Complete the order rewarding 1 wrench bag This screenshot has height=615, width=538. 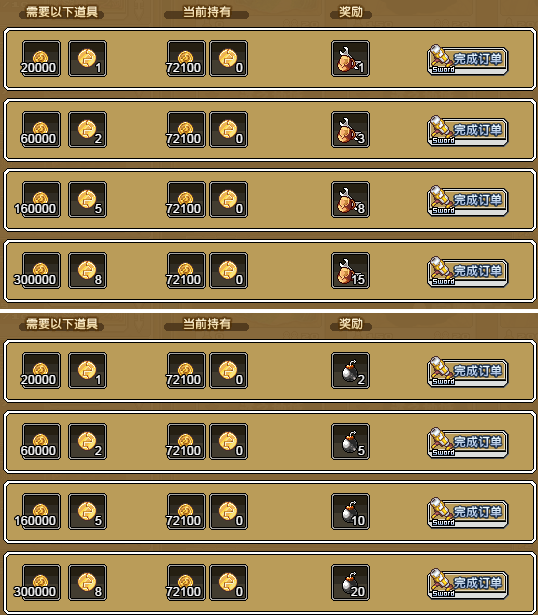coord(467,60)
